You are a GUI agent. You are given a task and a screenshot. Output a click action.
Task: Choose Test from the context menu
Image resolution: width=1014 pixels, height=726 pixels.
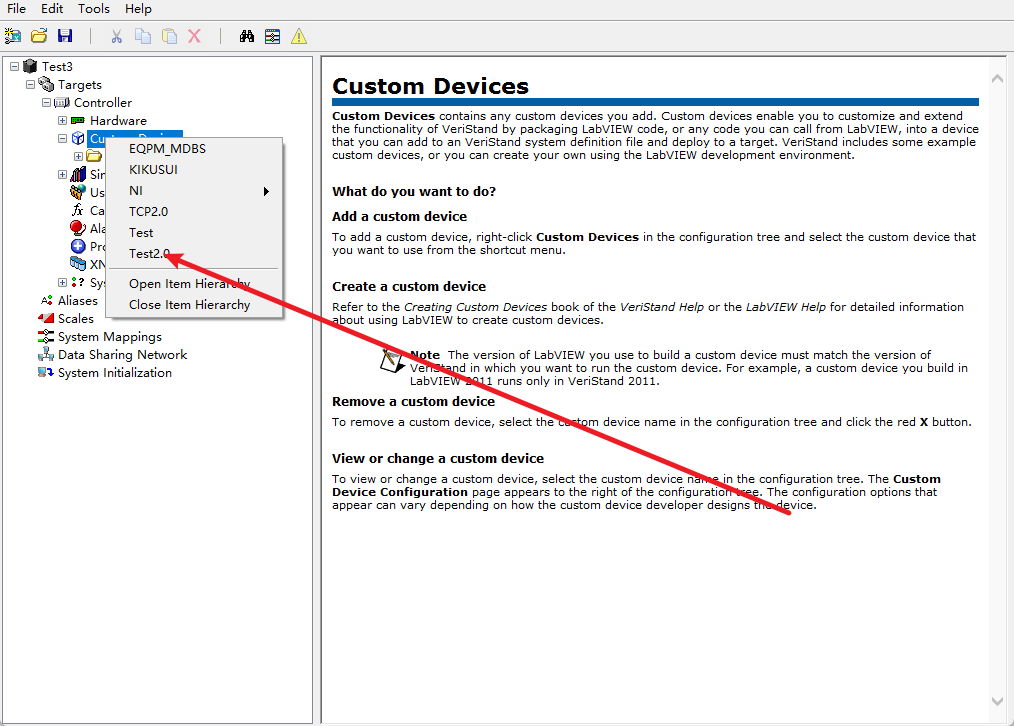point(194,233)
